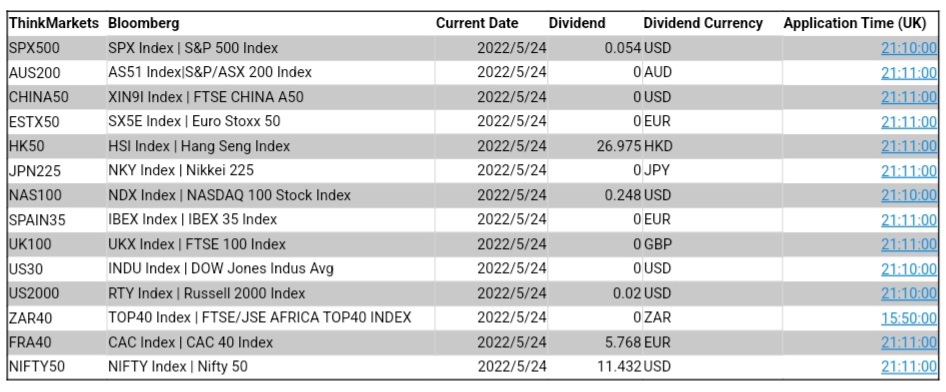The width and height of the screenshot is (946, 392).
Task: Open the US30 application time link
Action: (909, 269)
